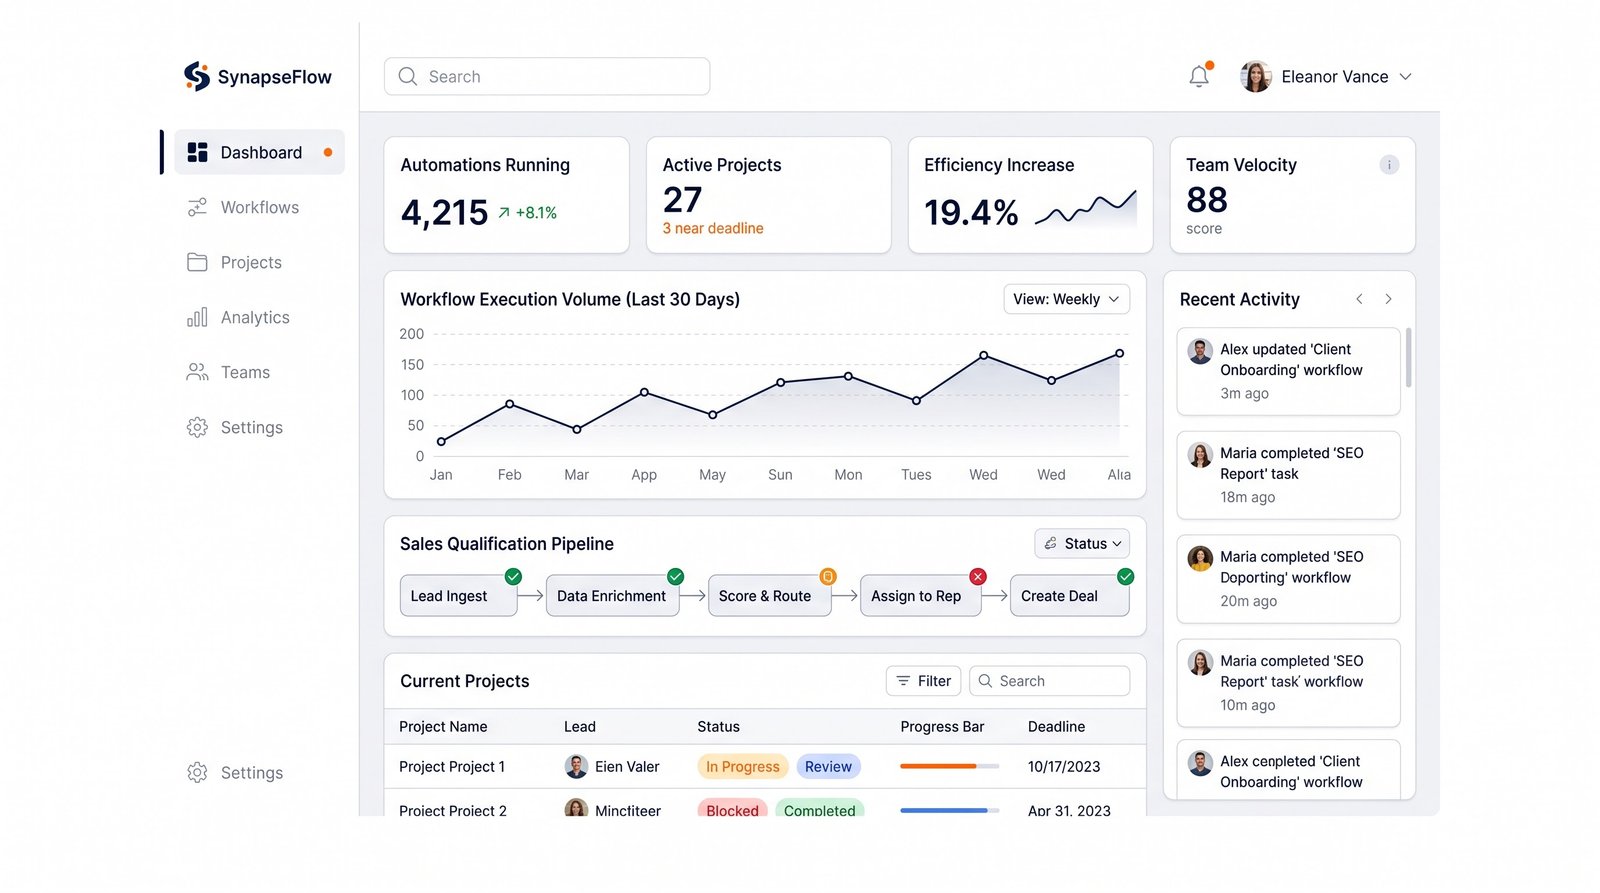Click the '+8.1%' change value
The image size is (1600, 893).
pyautogui.click(x=536, y=213)
